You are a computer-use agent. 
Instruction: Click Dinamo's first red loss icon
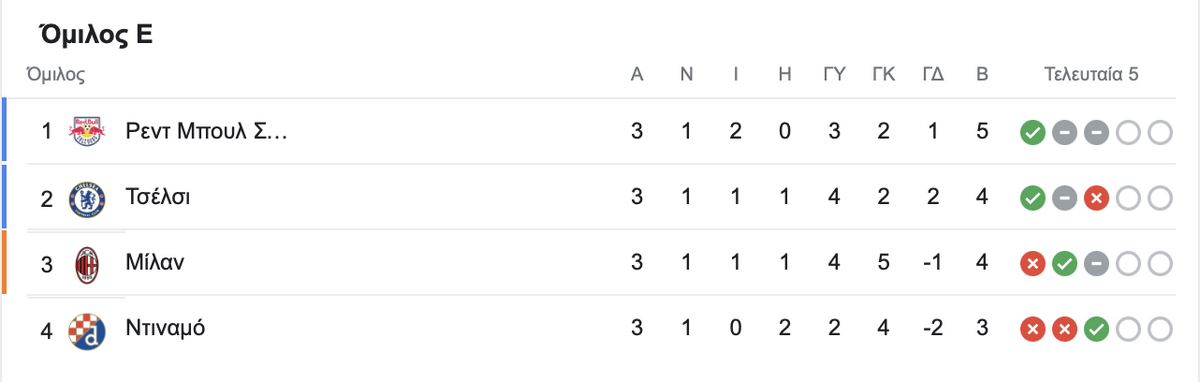[x=1032, y=329]
